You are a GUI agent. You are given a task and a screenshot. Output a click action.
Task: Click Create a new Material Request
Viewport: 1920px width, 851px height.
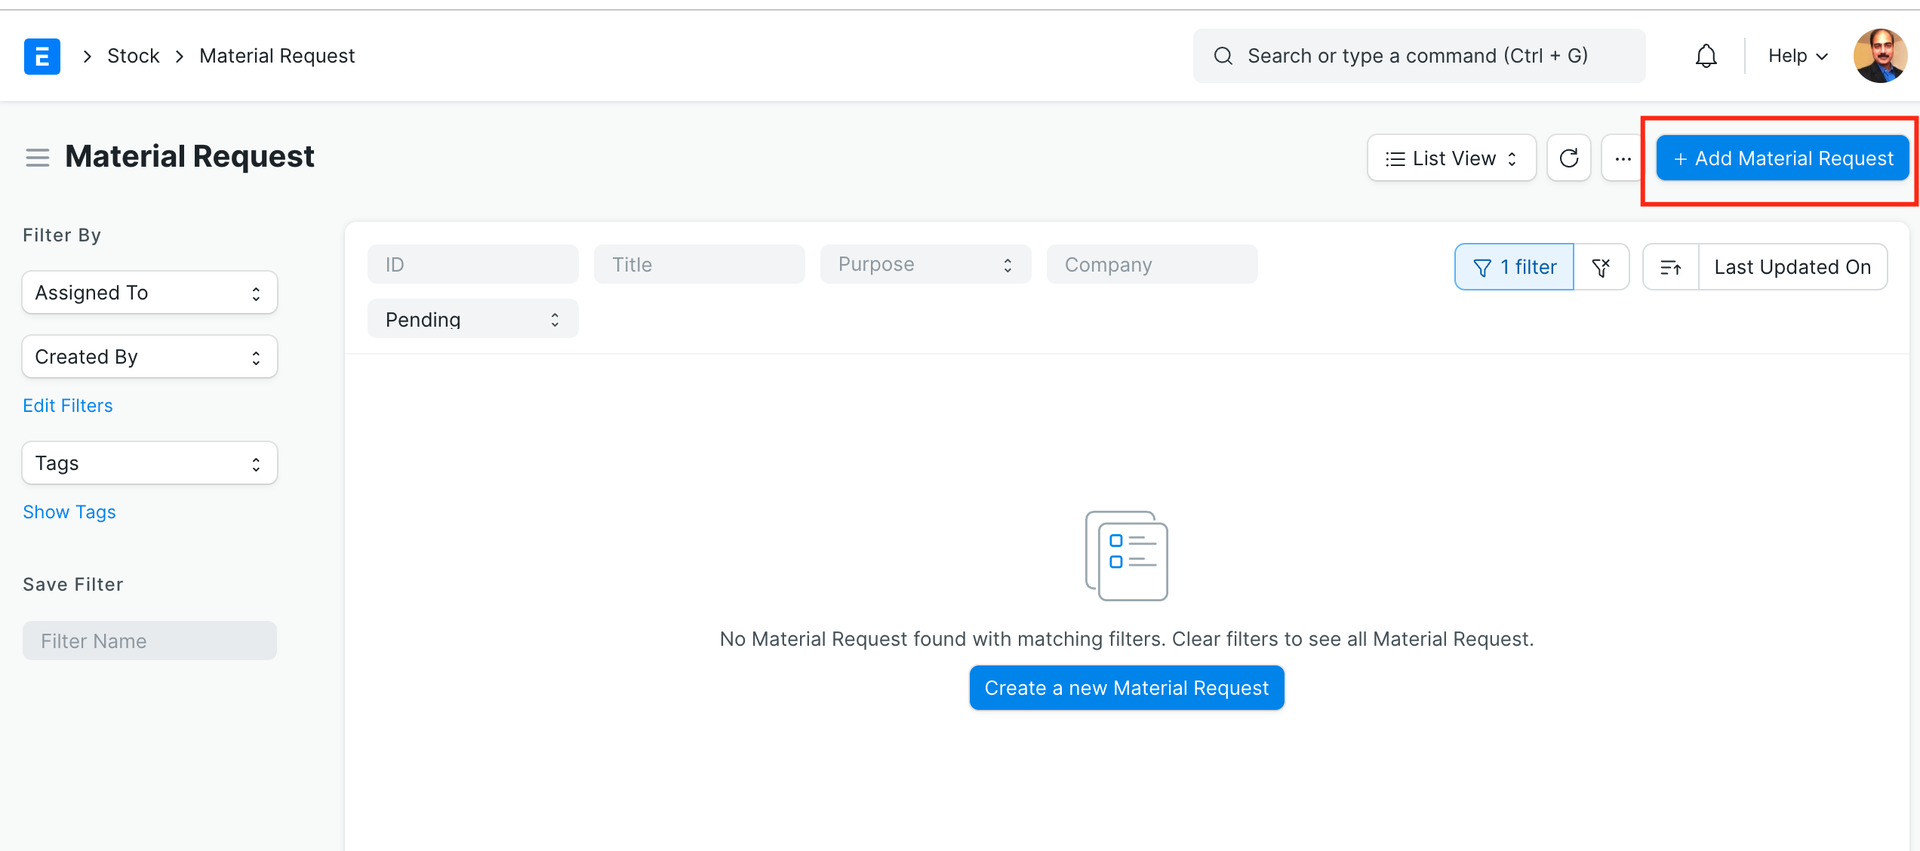click(1126, 688)
